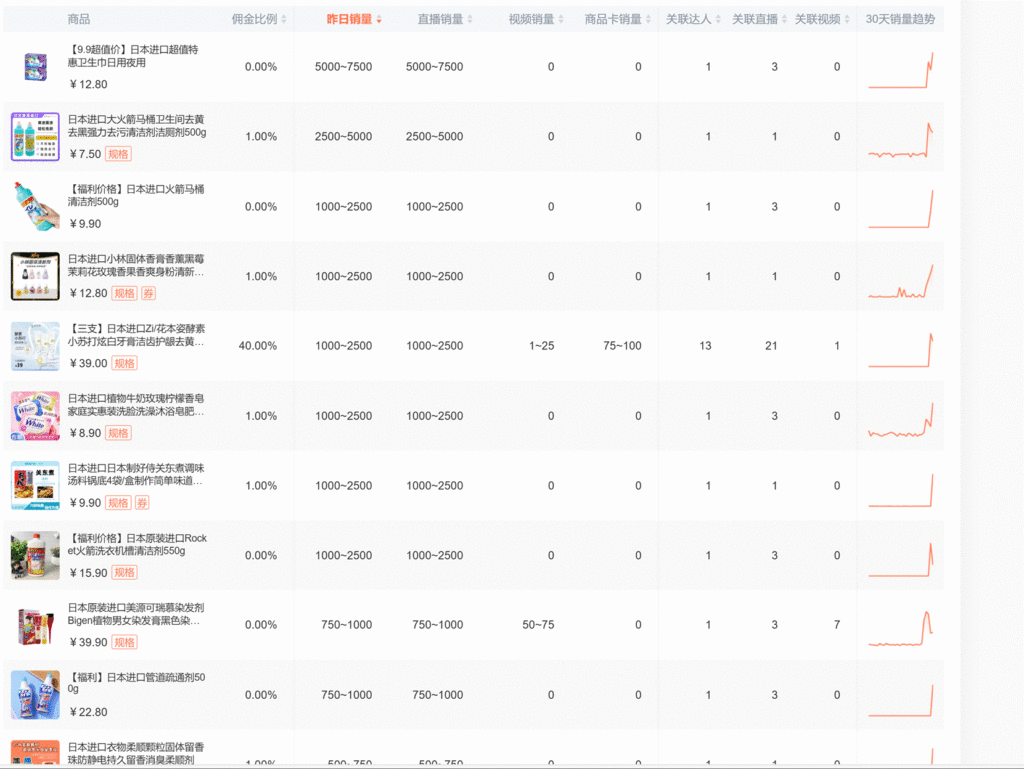Screen dimensions: 1024x769
Task: Show 规格 for the ¥39.90 染发剂 product
Action: pyautogui.click(x=124, y=642)
